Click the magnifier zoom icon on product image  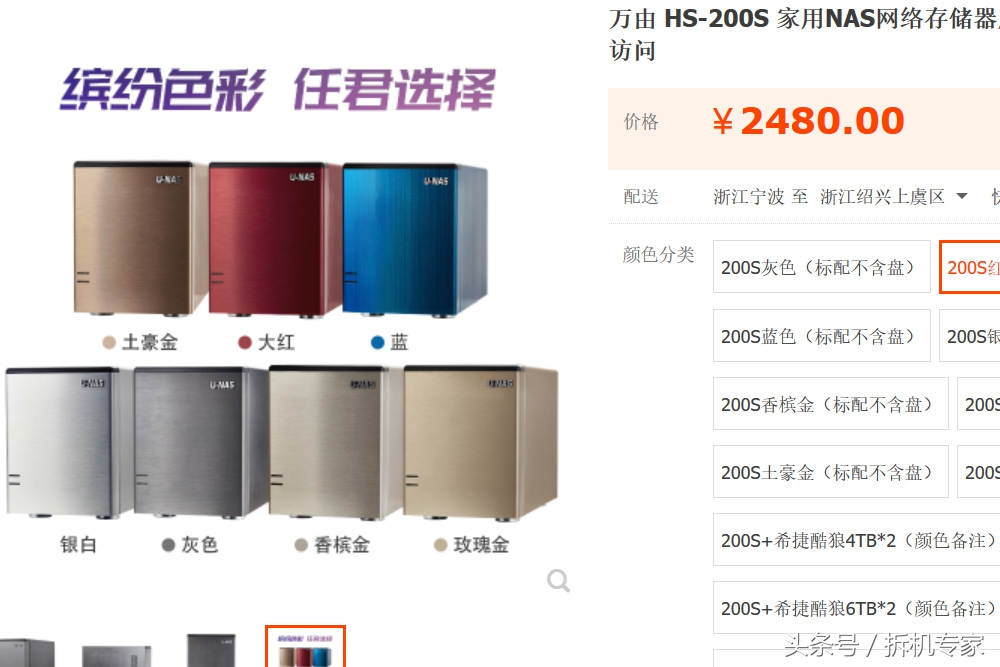[x=558, y=580]
